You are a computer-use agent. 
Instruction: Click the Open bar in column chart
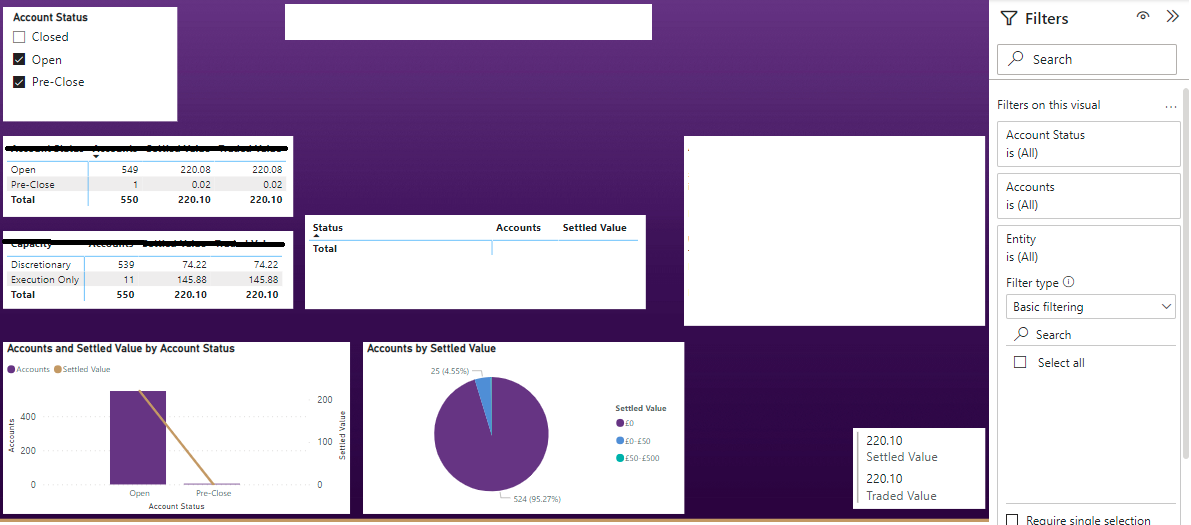[x=137, y=438]
